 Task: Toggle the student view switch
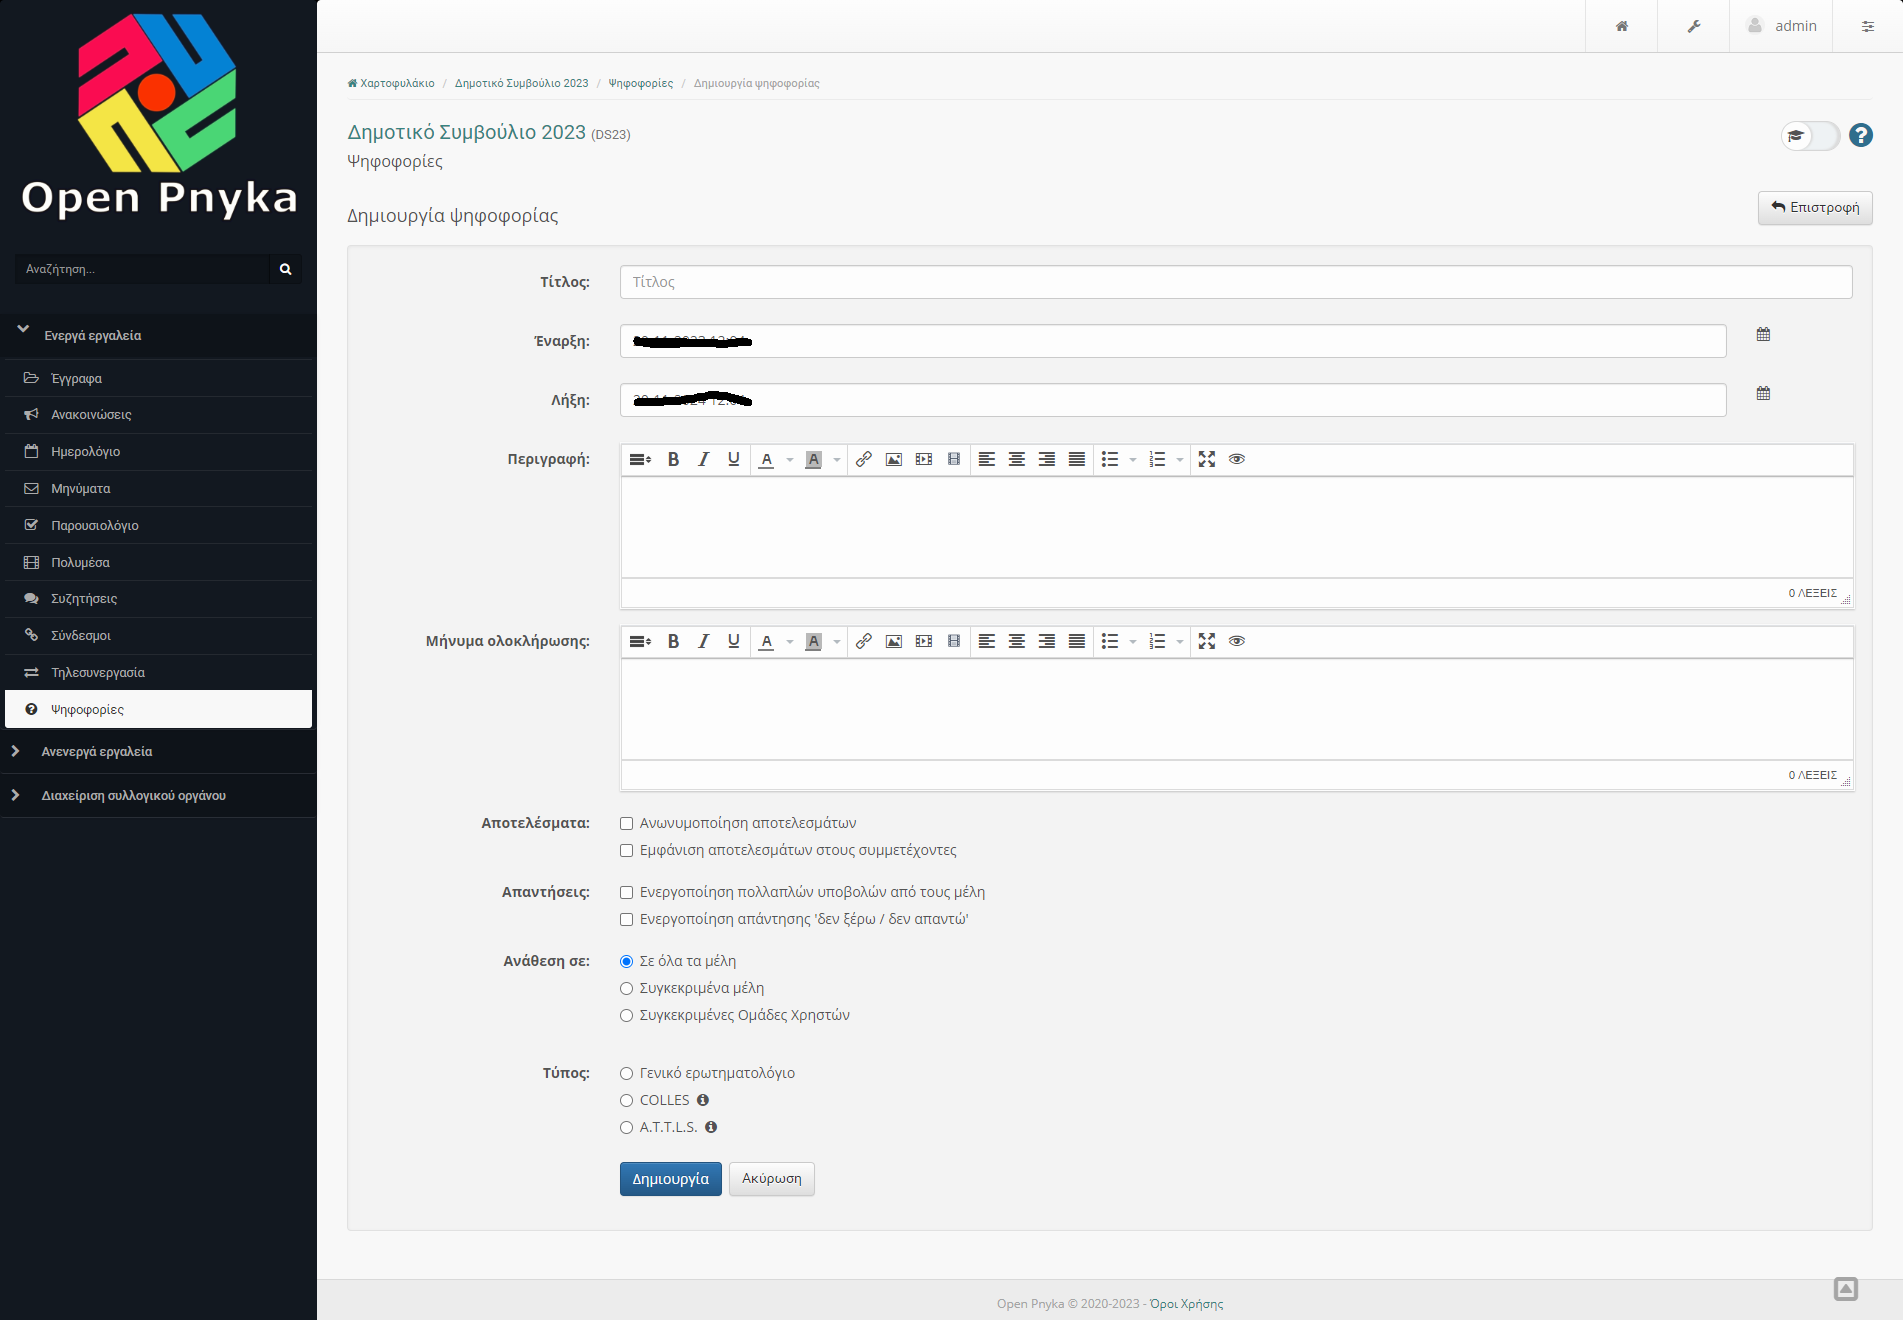(1810, 136)
